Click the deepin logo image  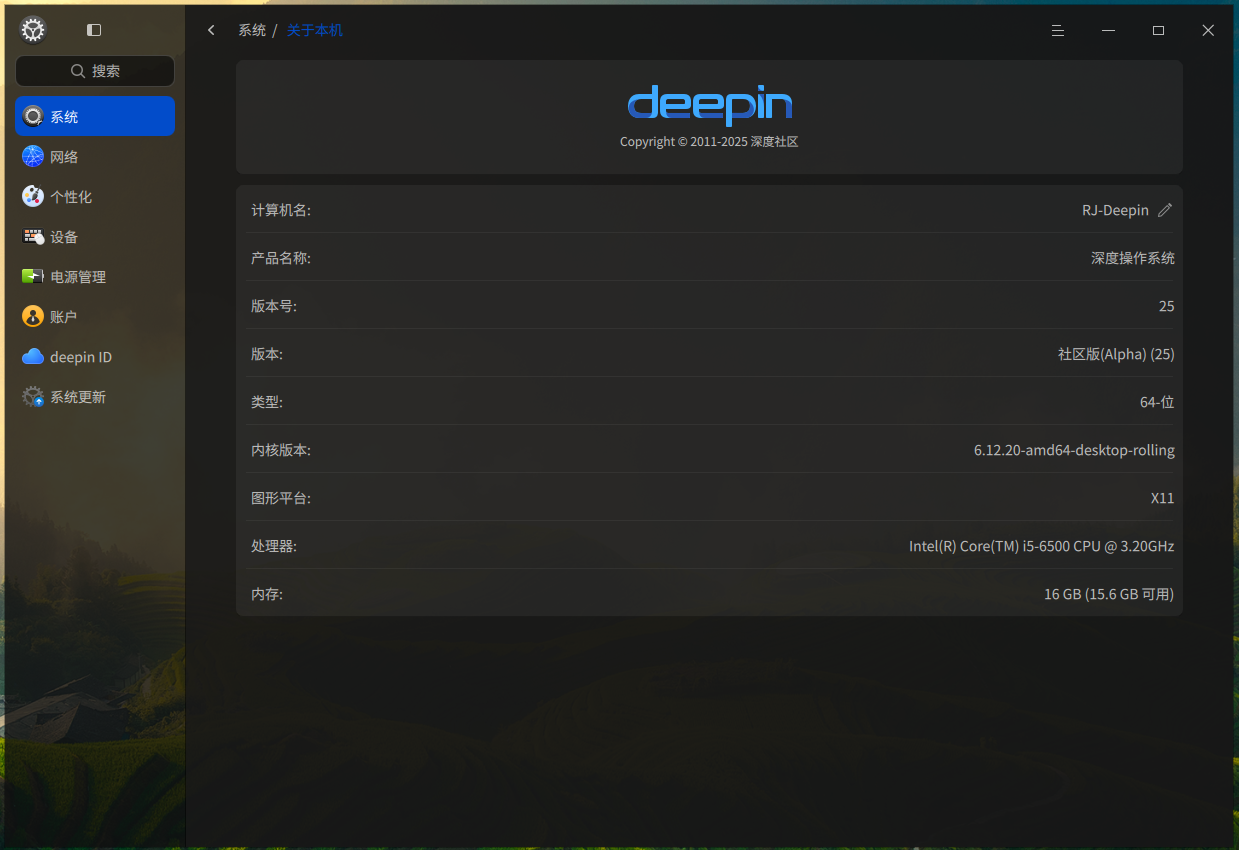[x=710, y=104]
